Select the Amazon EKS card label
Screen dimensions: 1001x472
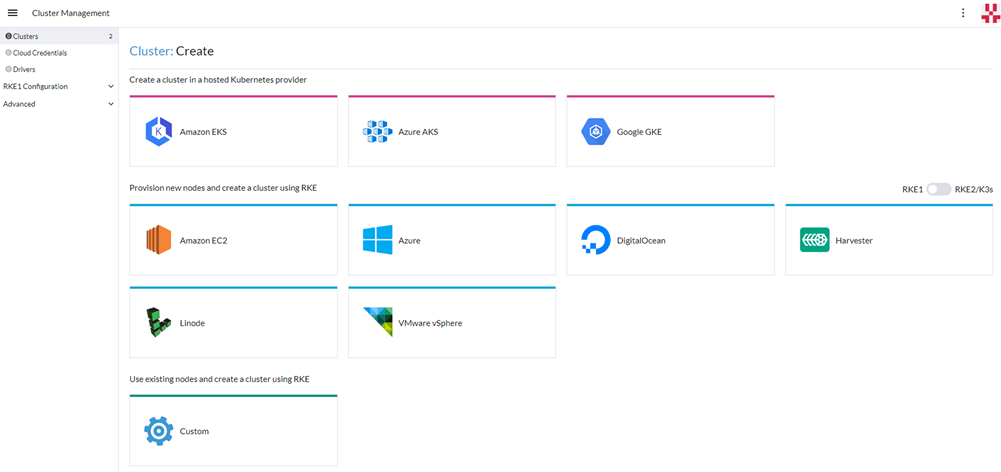coord(203,132)
